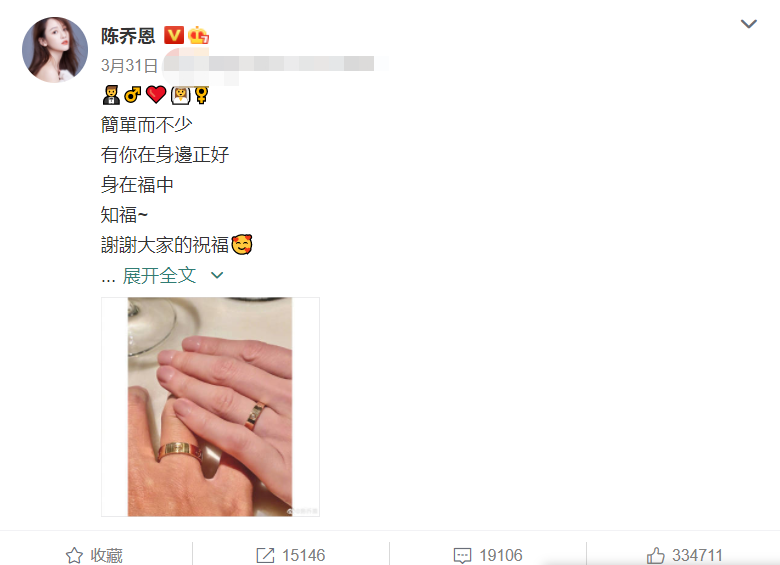Image resolution: width=780 pixels, height=565 pixels.
Task: Click the comment bubble icon
Action: (x=462, y=555)
